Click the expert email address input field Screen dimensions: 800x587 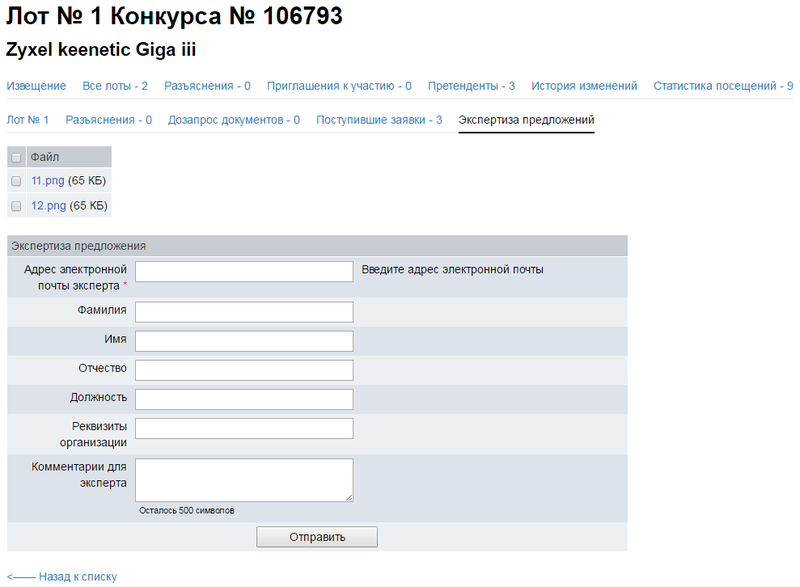[x=244, y=272]
